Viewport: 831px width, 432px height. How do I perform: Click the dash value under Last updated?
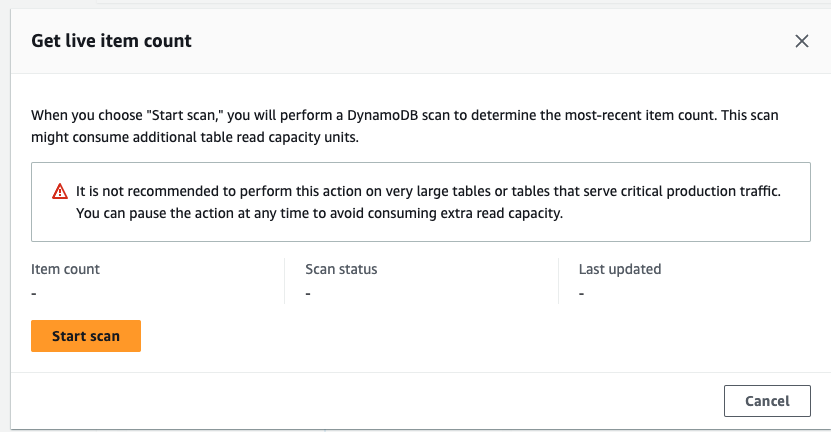(x=581, y=293)
